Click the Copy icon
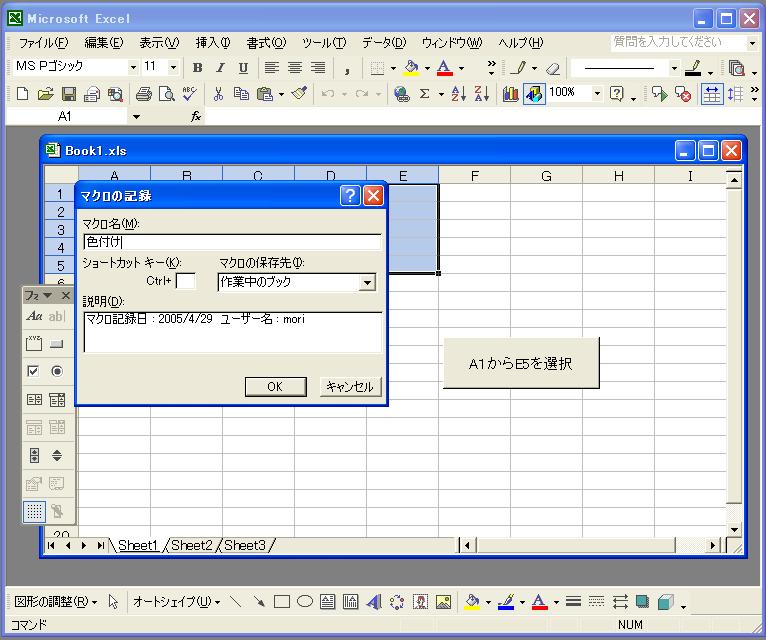Image resolution: width=766 pixels, height=640 pixels. coord(241,93)
